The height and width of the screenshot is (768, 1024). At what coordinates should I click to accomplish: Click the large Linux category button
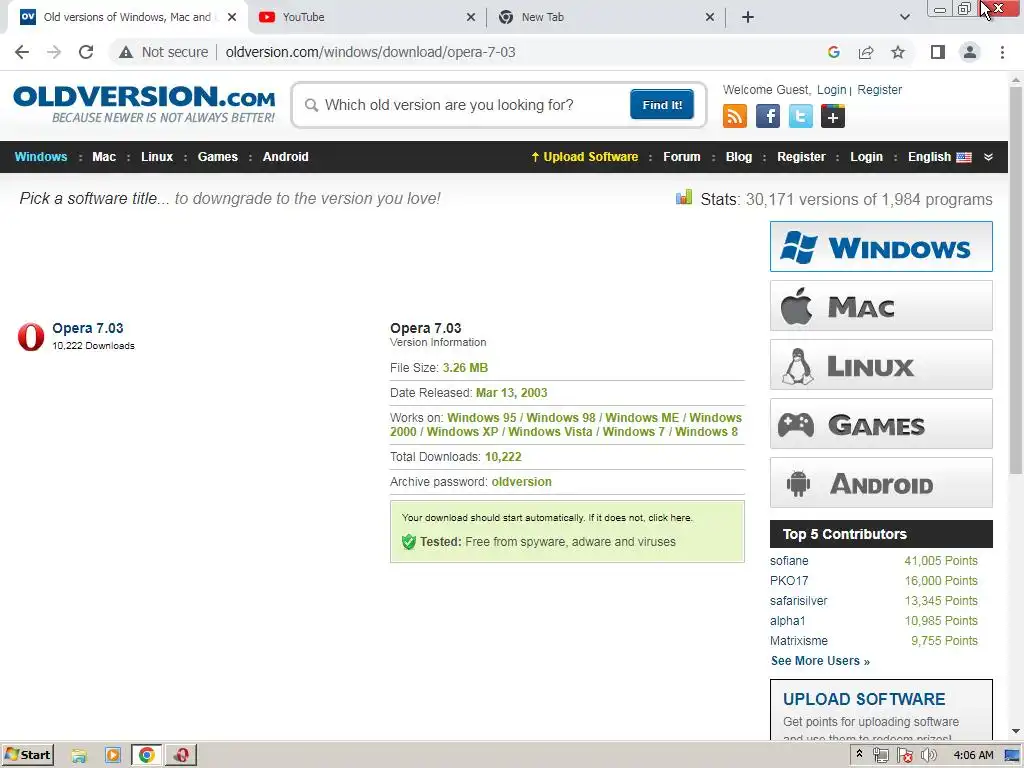tap(881, 364)
